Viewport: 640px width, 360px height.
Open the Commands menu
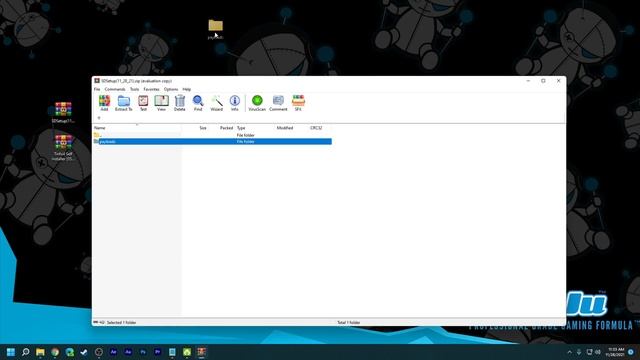(x=115, y=89)
